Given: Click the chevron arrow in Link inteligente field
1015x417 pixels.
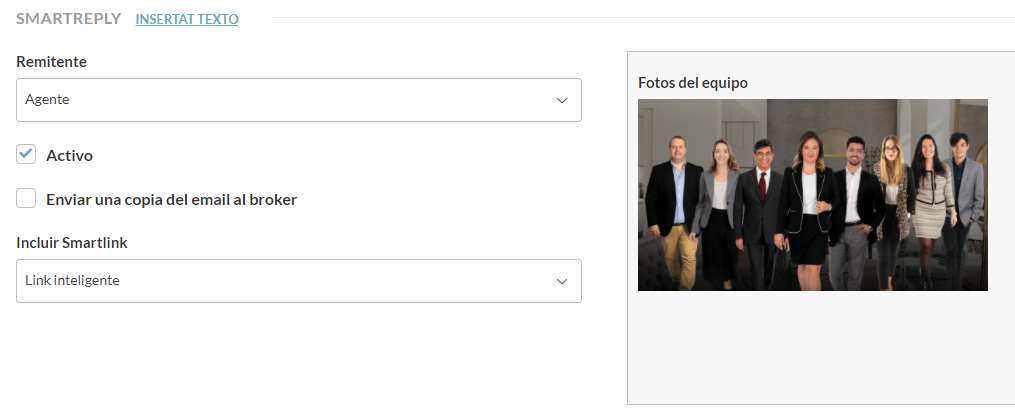Looking at the screenshot, I should click(562, 281).
